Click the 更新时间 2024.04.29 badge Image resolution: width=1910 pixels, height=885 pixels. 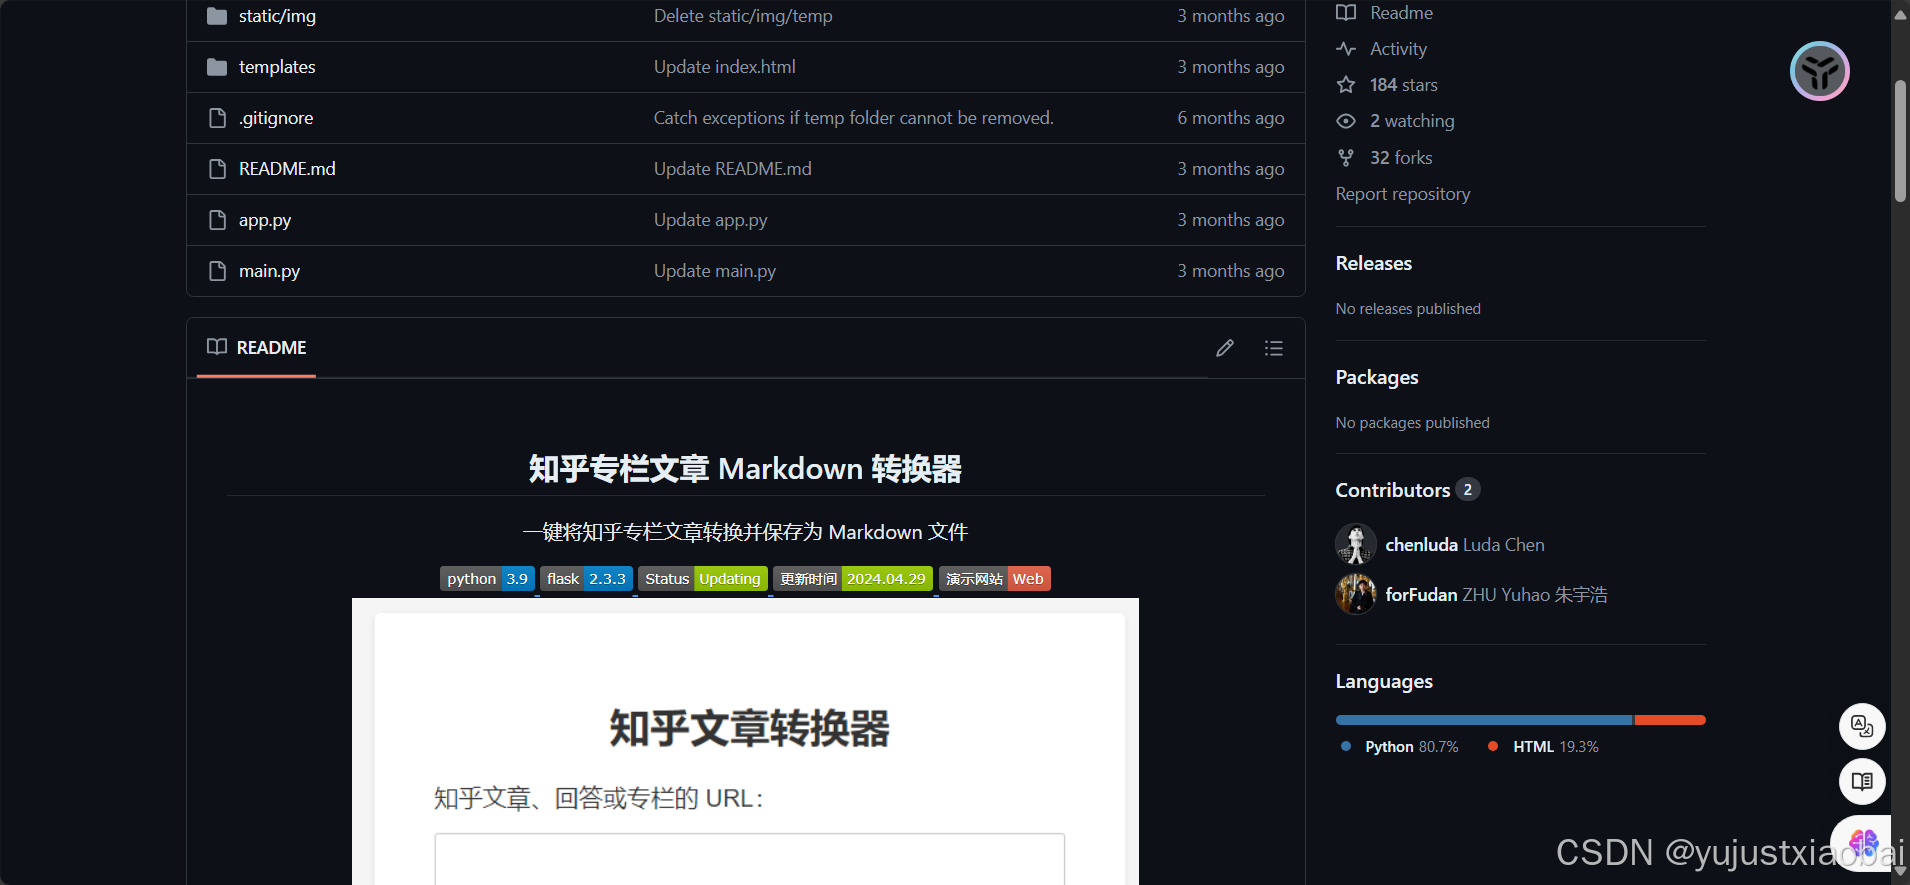tap(853, 579)
